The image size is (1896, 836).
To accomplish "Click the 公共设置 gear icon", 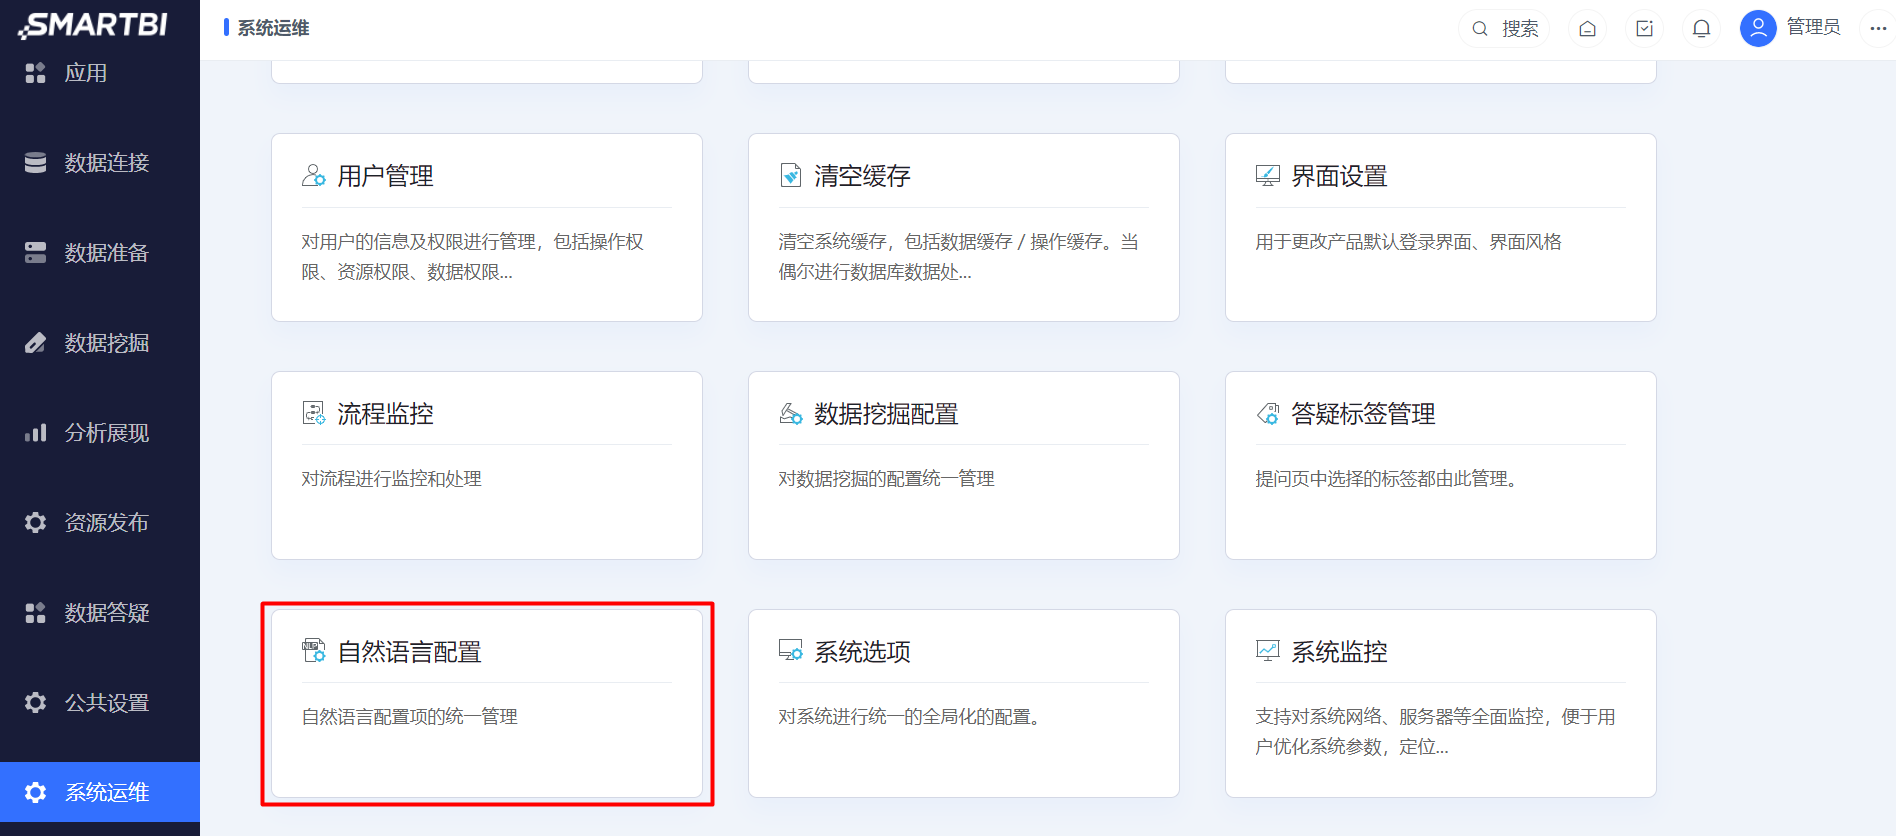I will [36, 703].
